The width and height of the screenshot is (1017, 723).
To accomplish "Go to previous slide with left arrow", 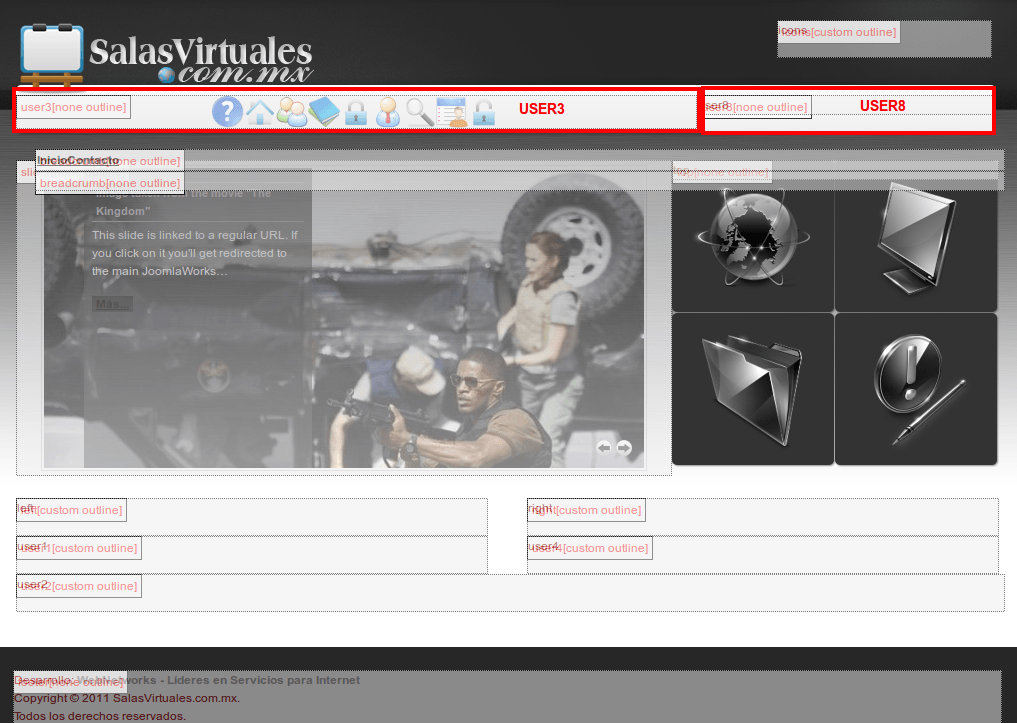I will coord(604,447).
